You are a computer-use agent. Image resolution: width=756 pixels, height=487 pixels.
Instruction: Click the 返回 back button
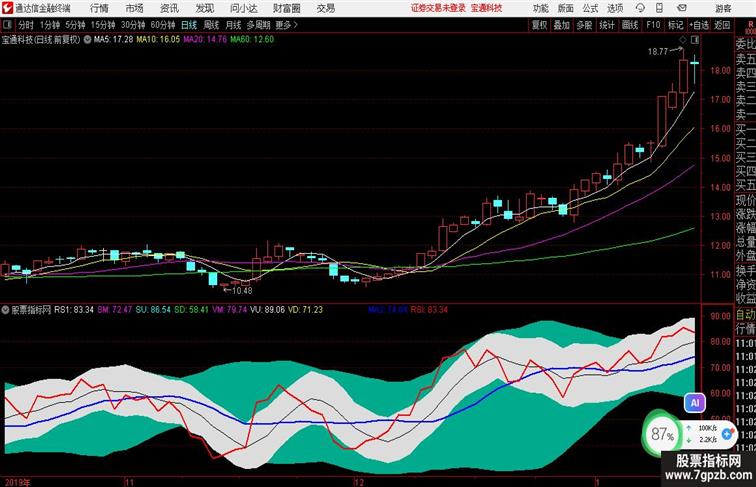722,25
